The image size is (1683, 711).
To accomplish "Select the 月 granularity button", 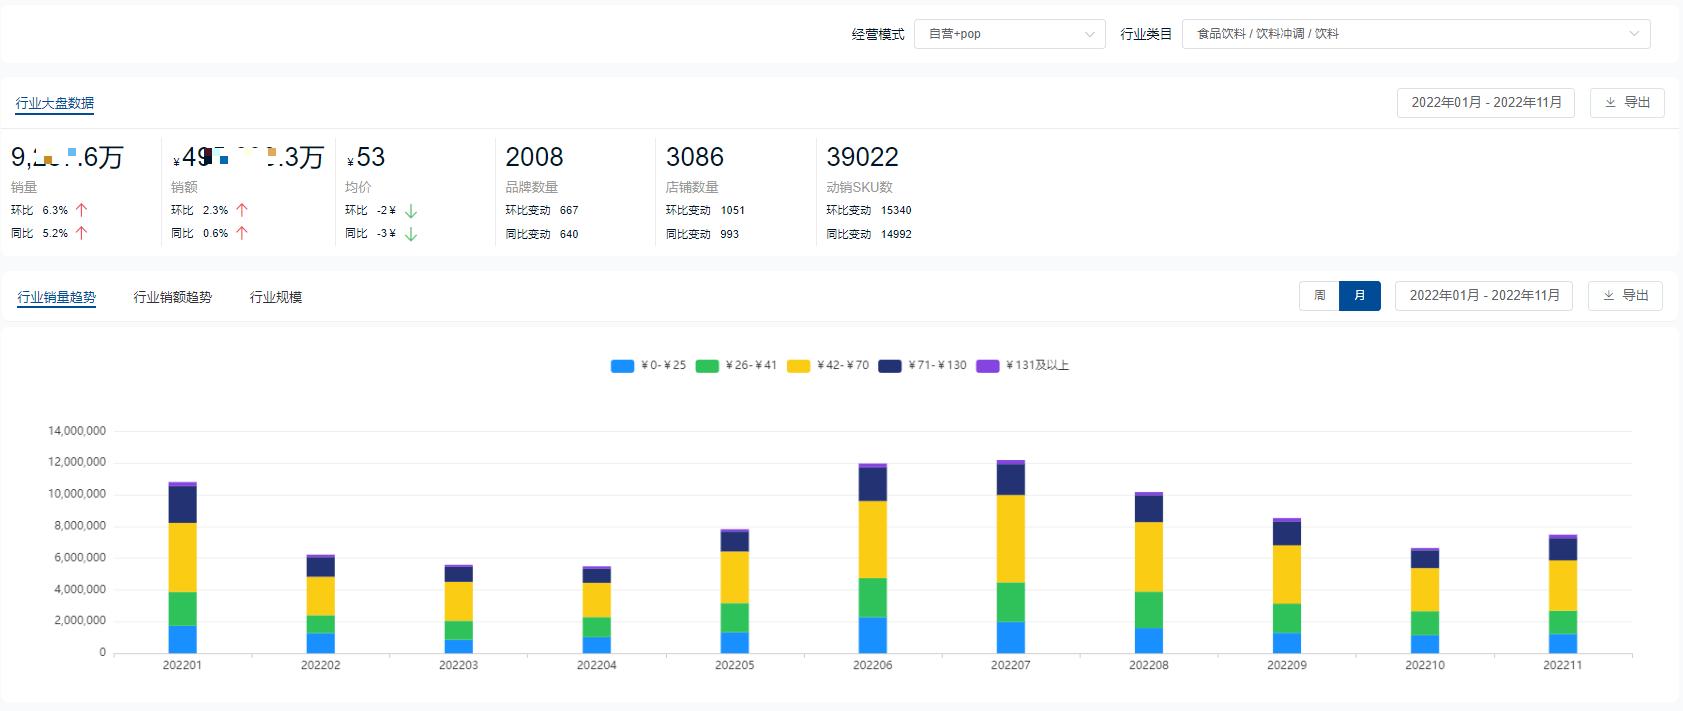I will coord(1360,296).
